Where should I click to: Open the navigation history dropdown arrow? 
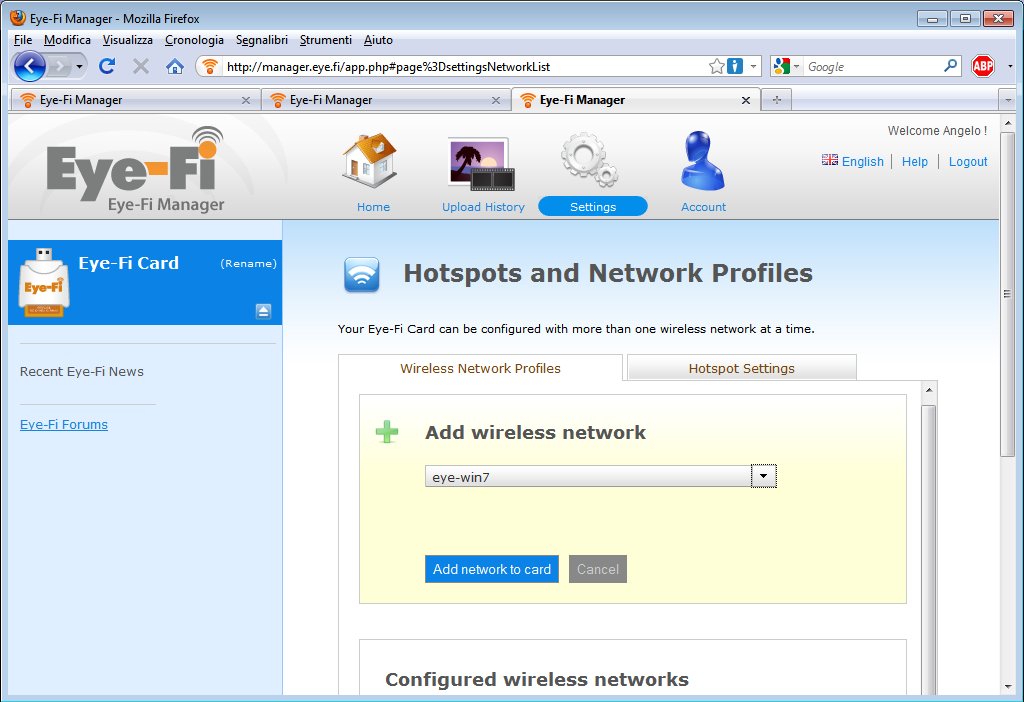tap(80, 66)
